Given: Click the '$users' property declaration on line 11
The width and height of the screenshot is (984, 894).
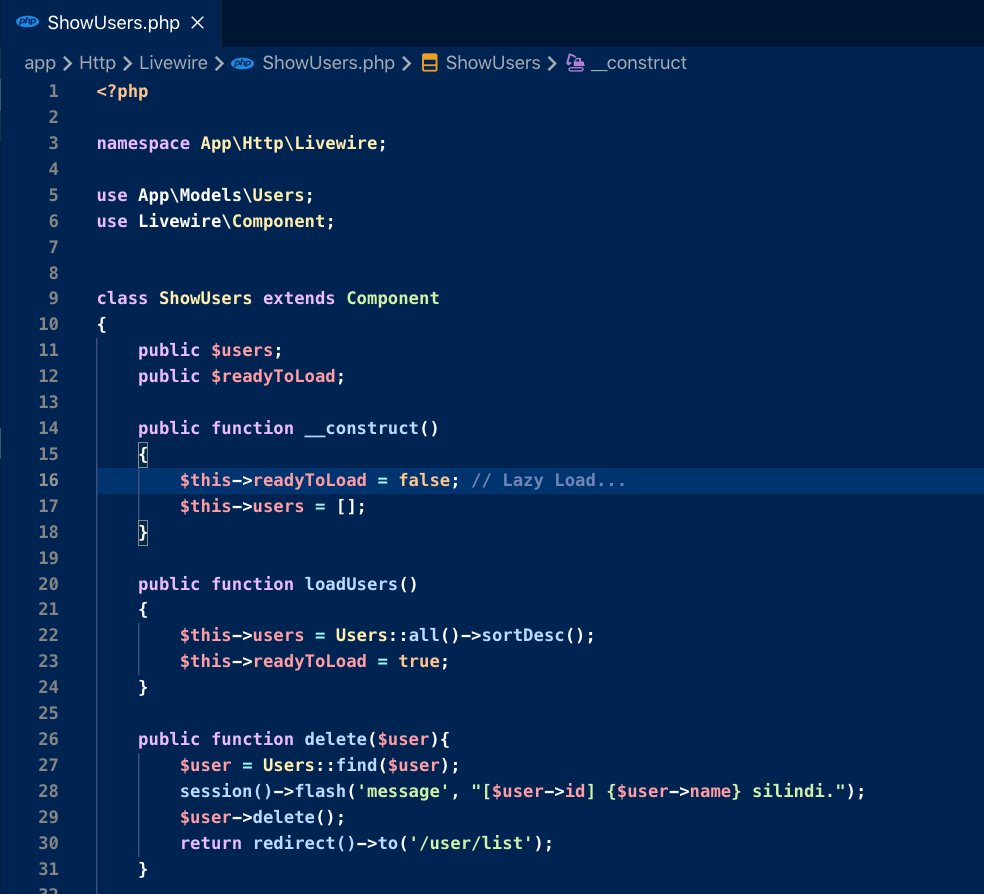Looking at the screenshot, I should (242, 351).
